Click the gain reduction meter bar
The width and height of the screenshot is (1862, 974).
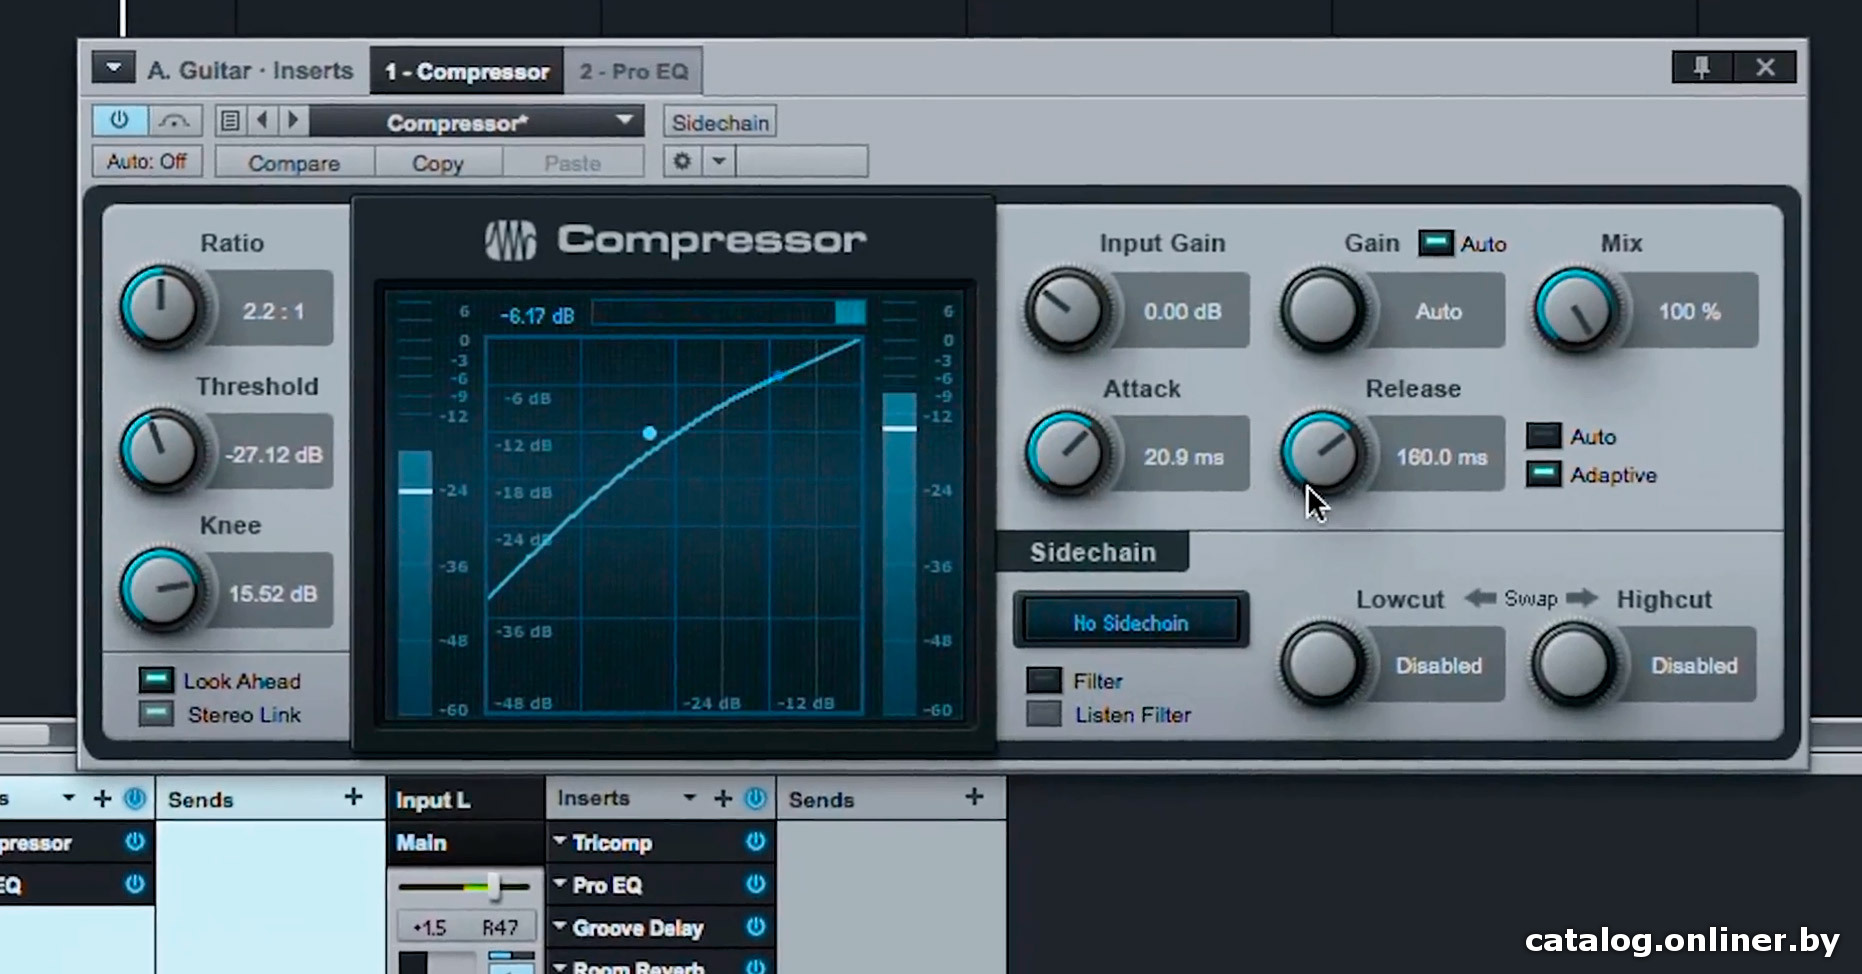(728, 312)
